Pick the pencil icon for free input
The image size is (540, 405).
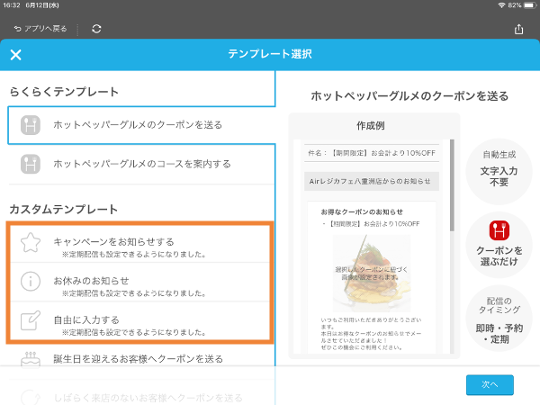tap(30, 320)
